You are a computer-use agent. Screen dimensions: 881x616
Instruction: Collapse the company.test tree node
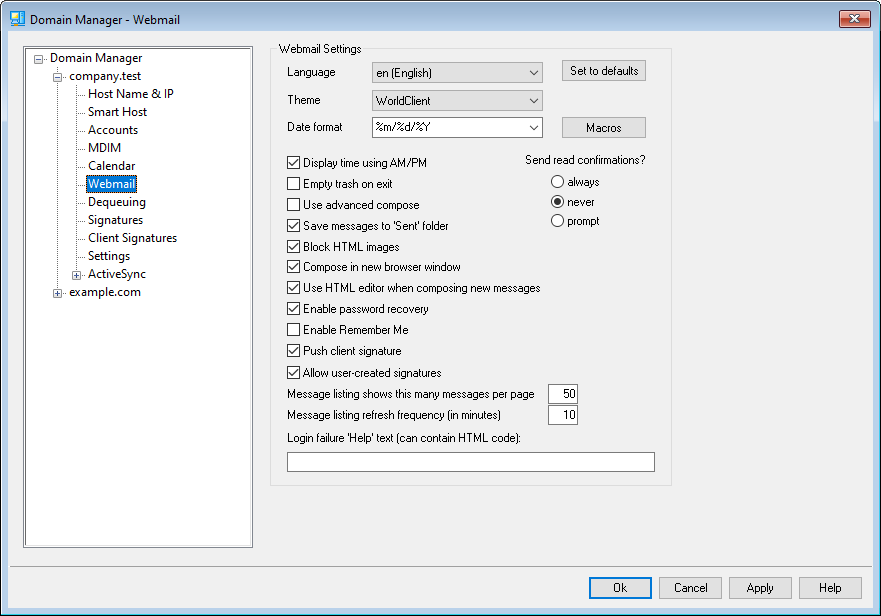click(x=58, y=76)
